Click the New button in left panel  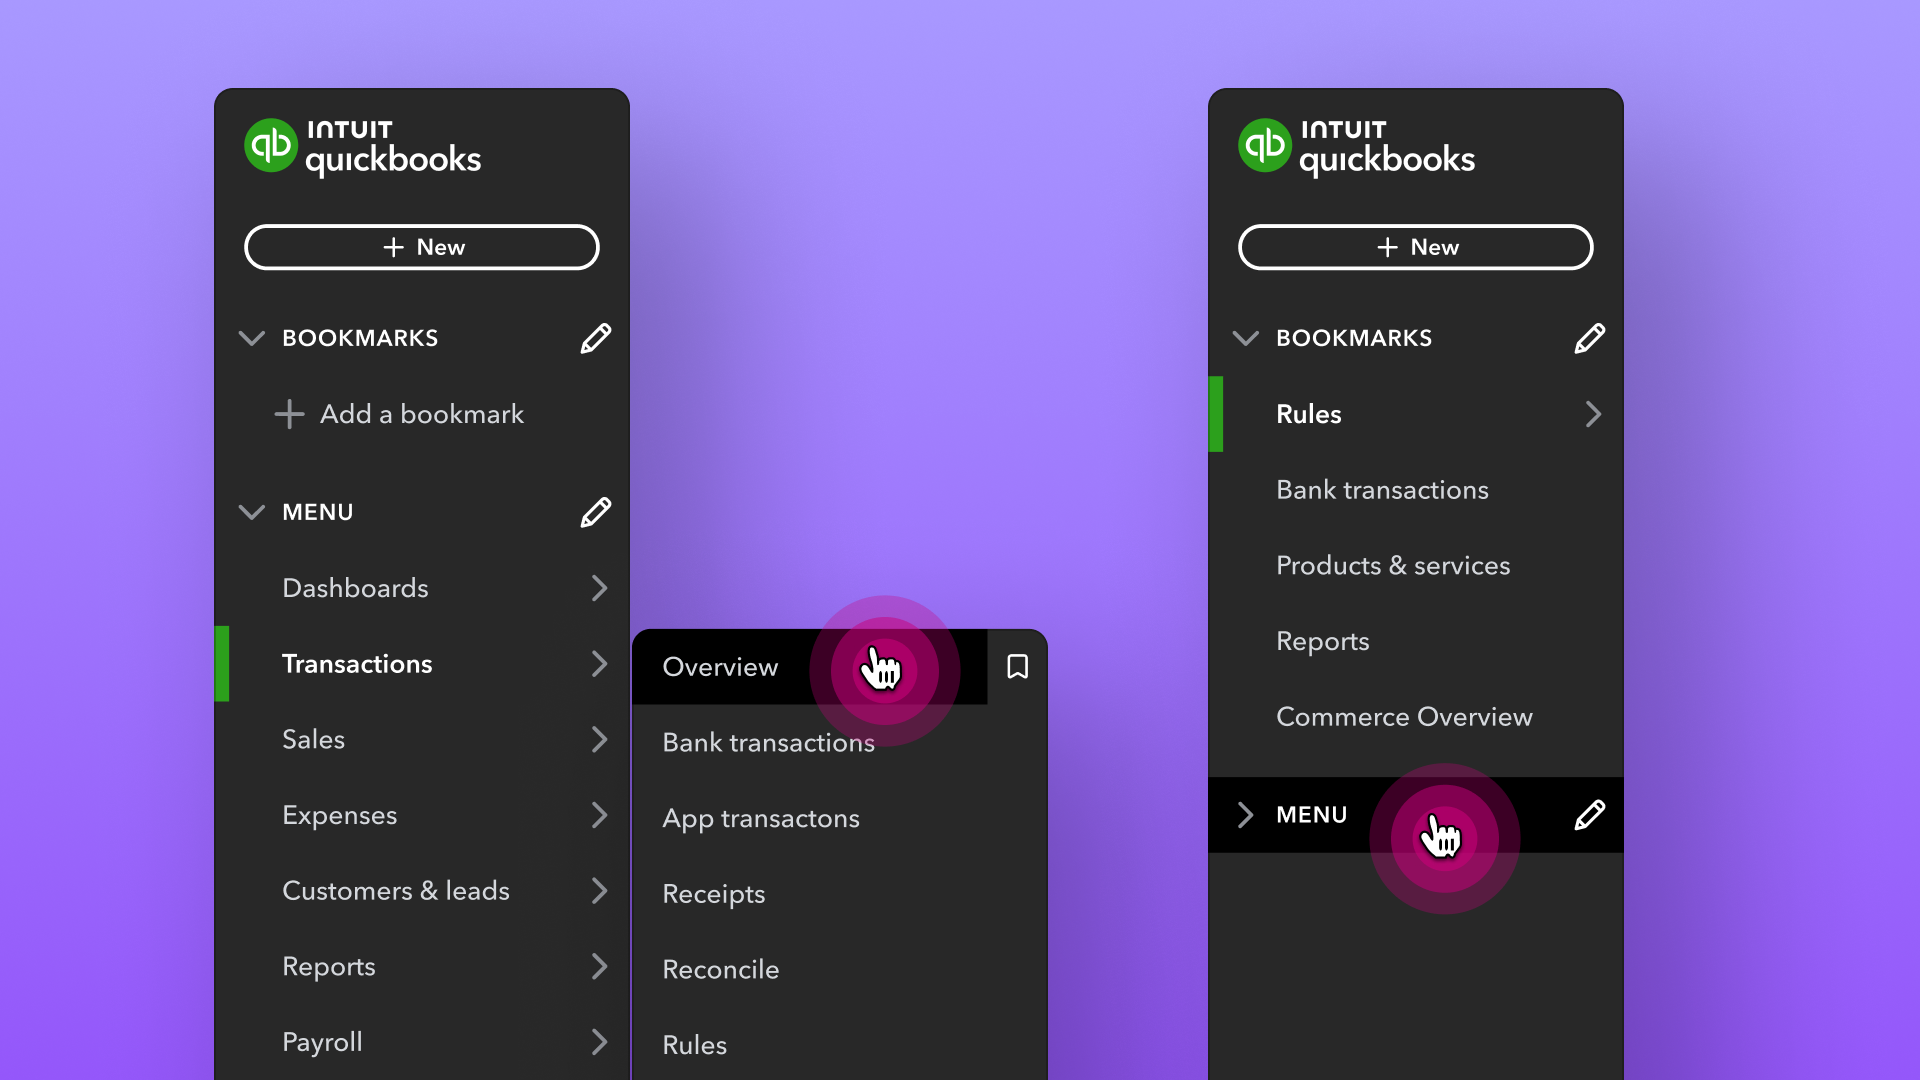(x=422, y=247)
